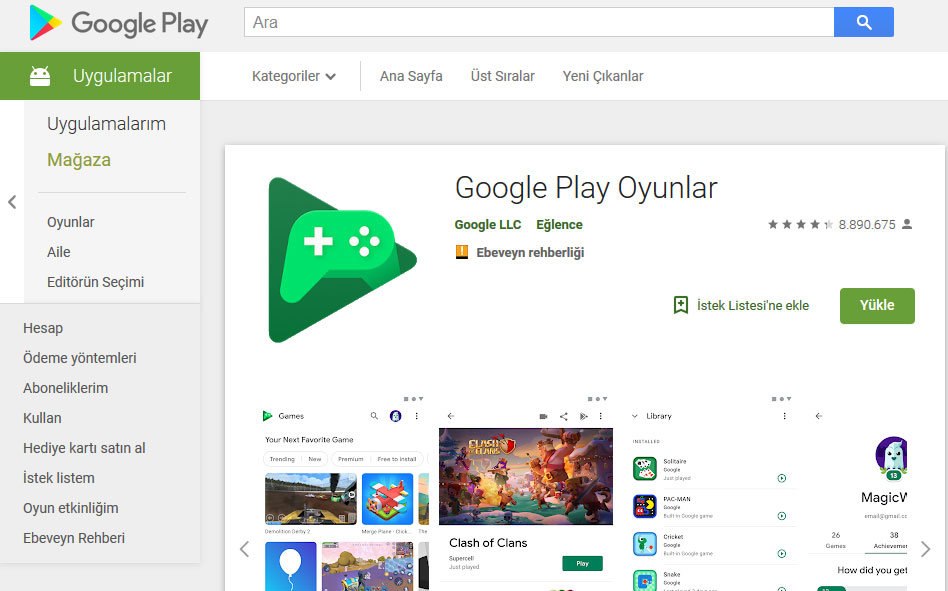Open Editörün Seçimi in the sidebar
948x591 pixels.
click(x=96, y=282)
